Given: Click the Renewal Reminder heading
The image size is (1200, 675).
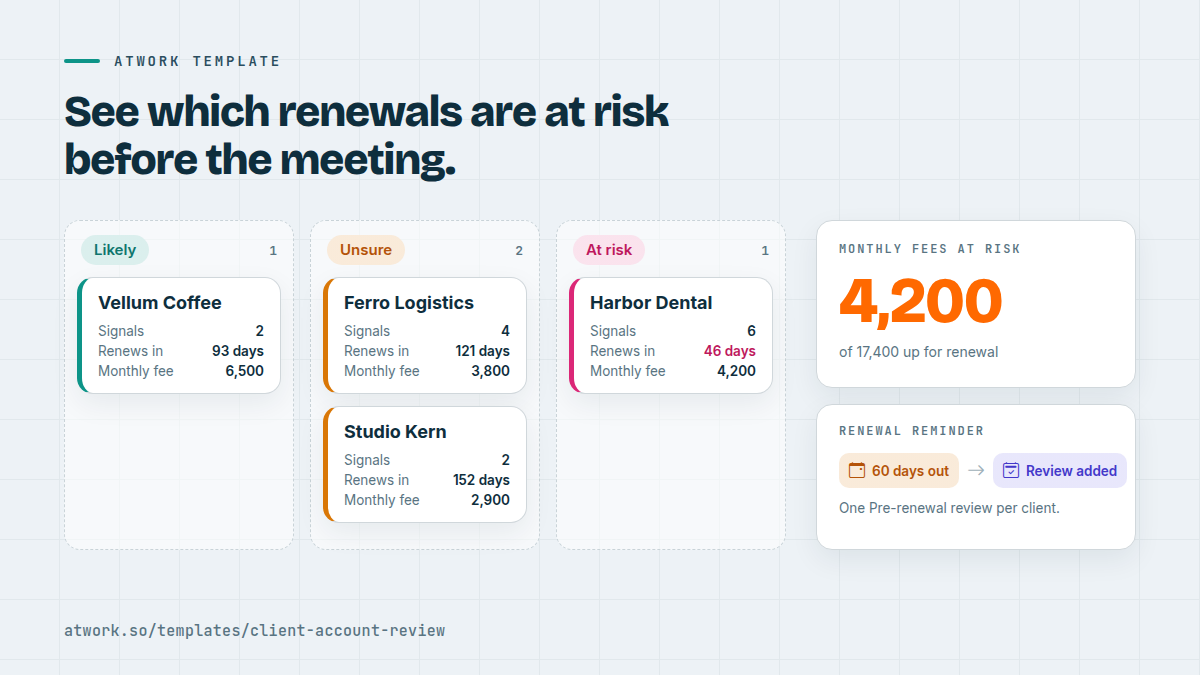Looking at the screenshot, I should click(912, 431).
